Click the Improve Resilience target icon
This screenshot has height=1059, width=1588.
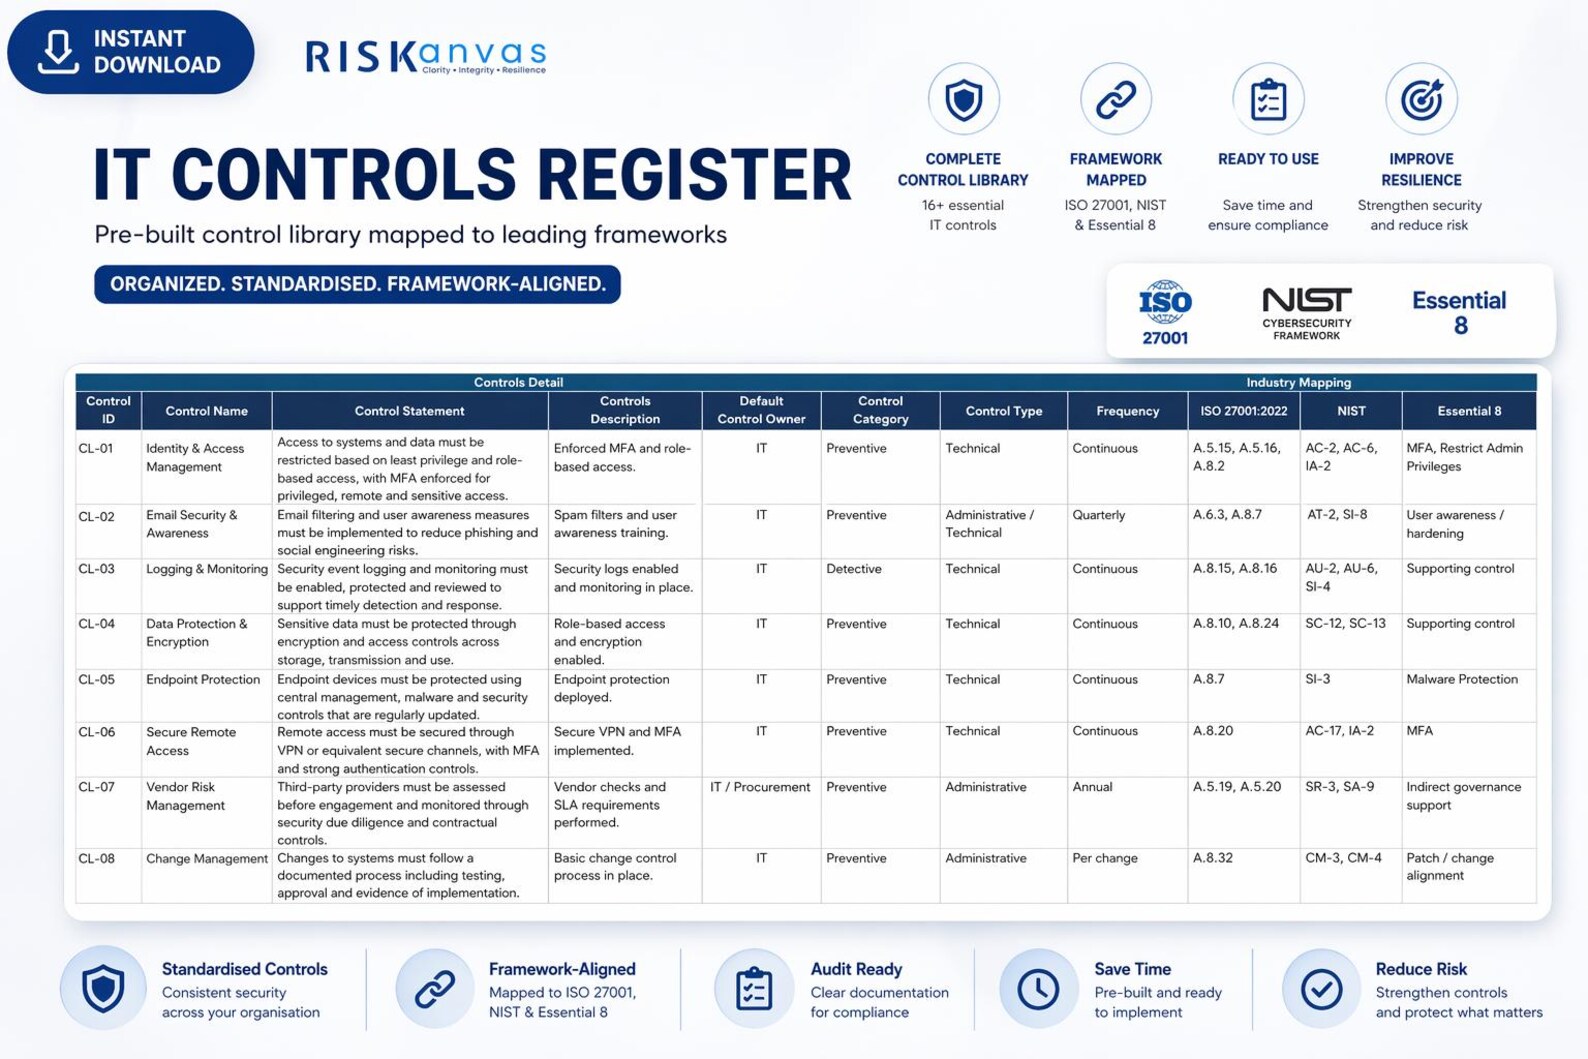[x=1421, y=99]
